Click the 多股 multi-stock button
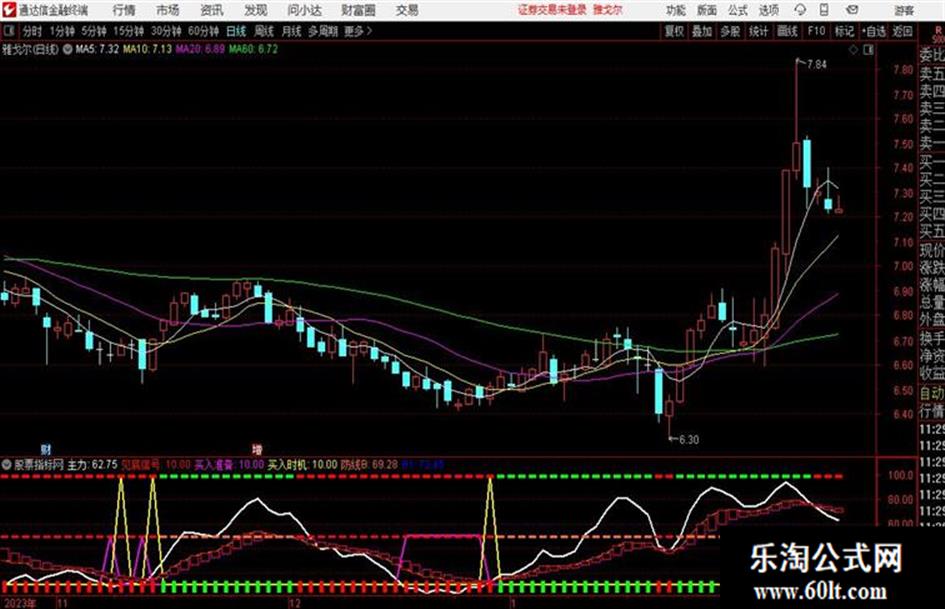Screen dimensions: 945x609 [730, 31]
